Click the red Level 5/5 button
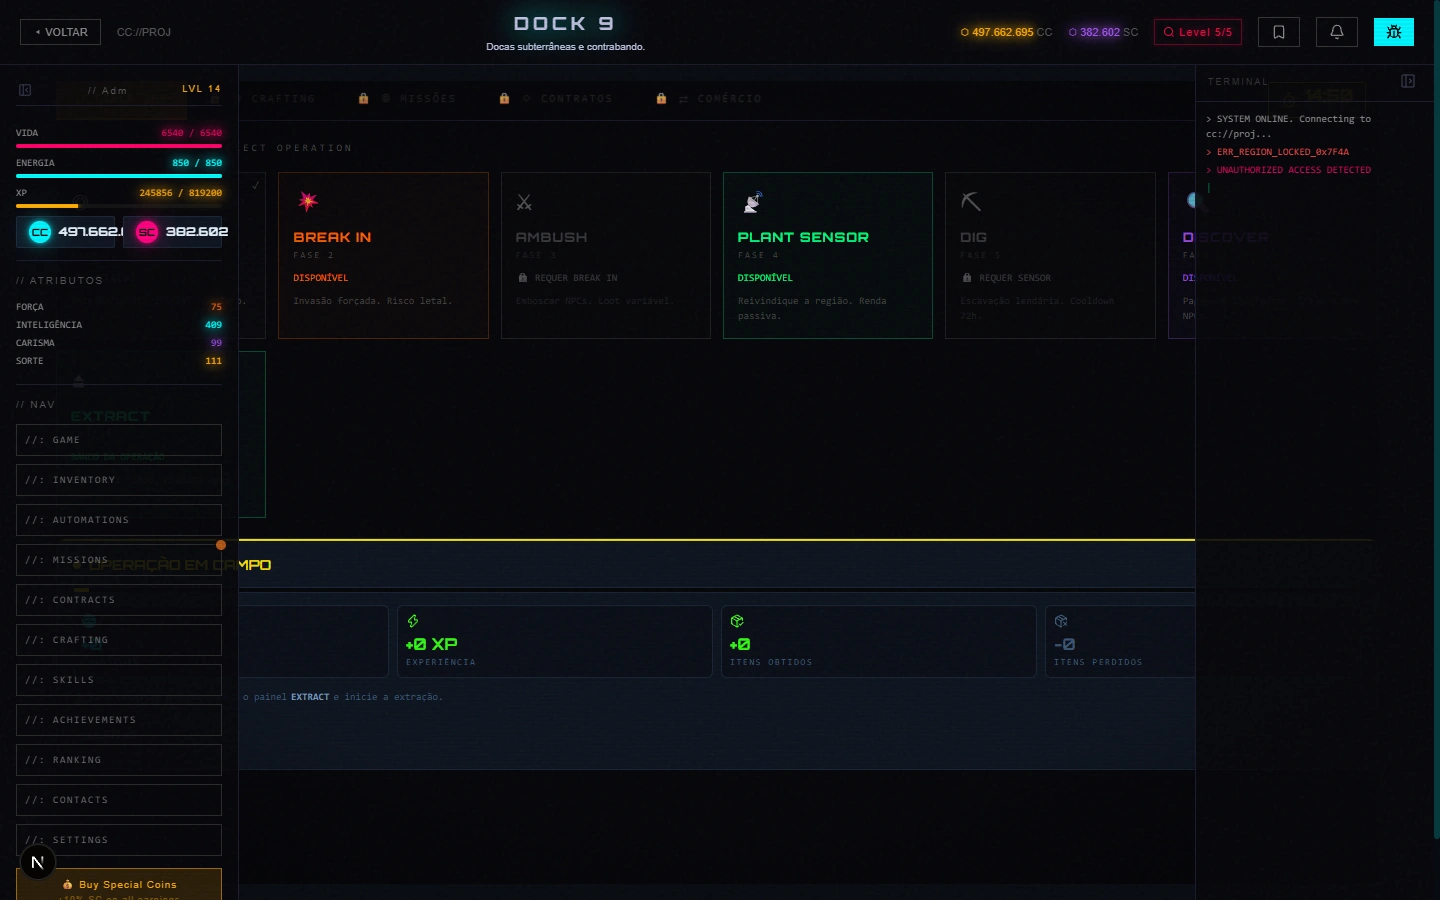The width and height of the screenshot is (1440, 900). coord(1198,32)
